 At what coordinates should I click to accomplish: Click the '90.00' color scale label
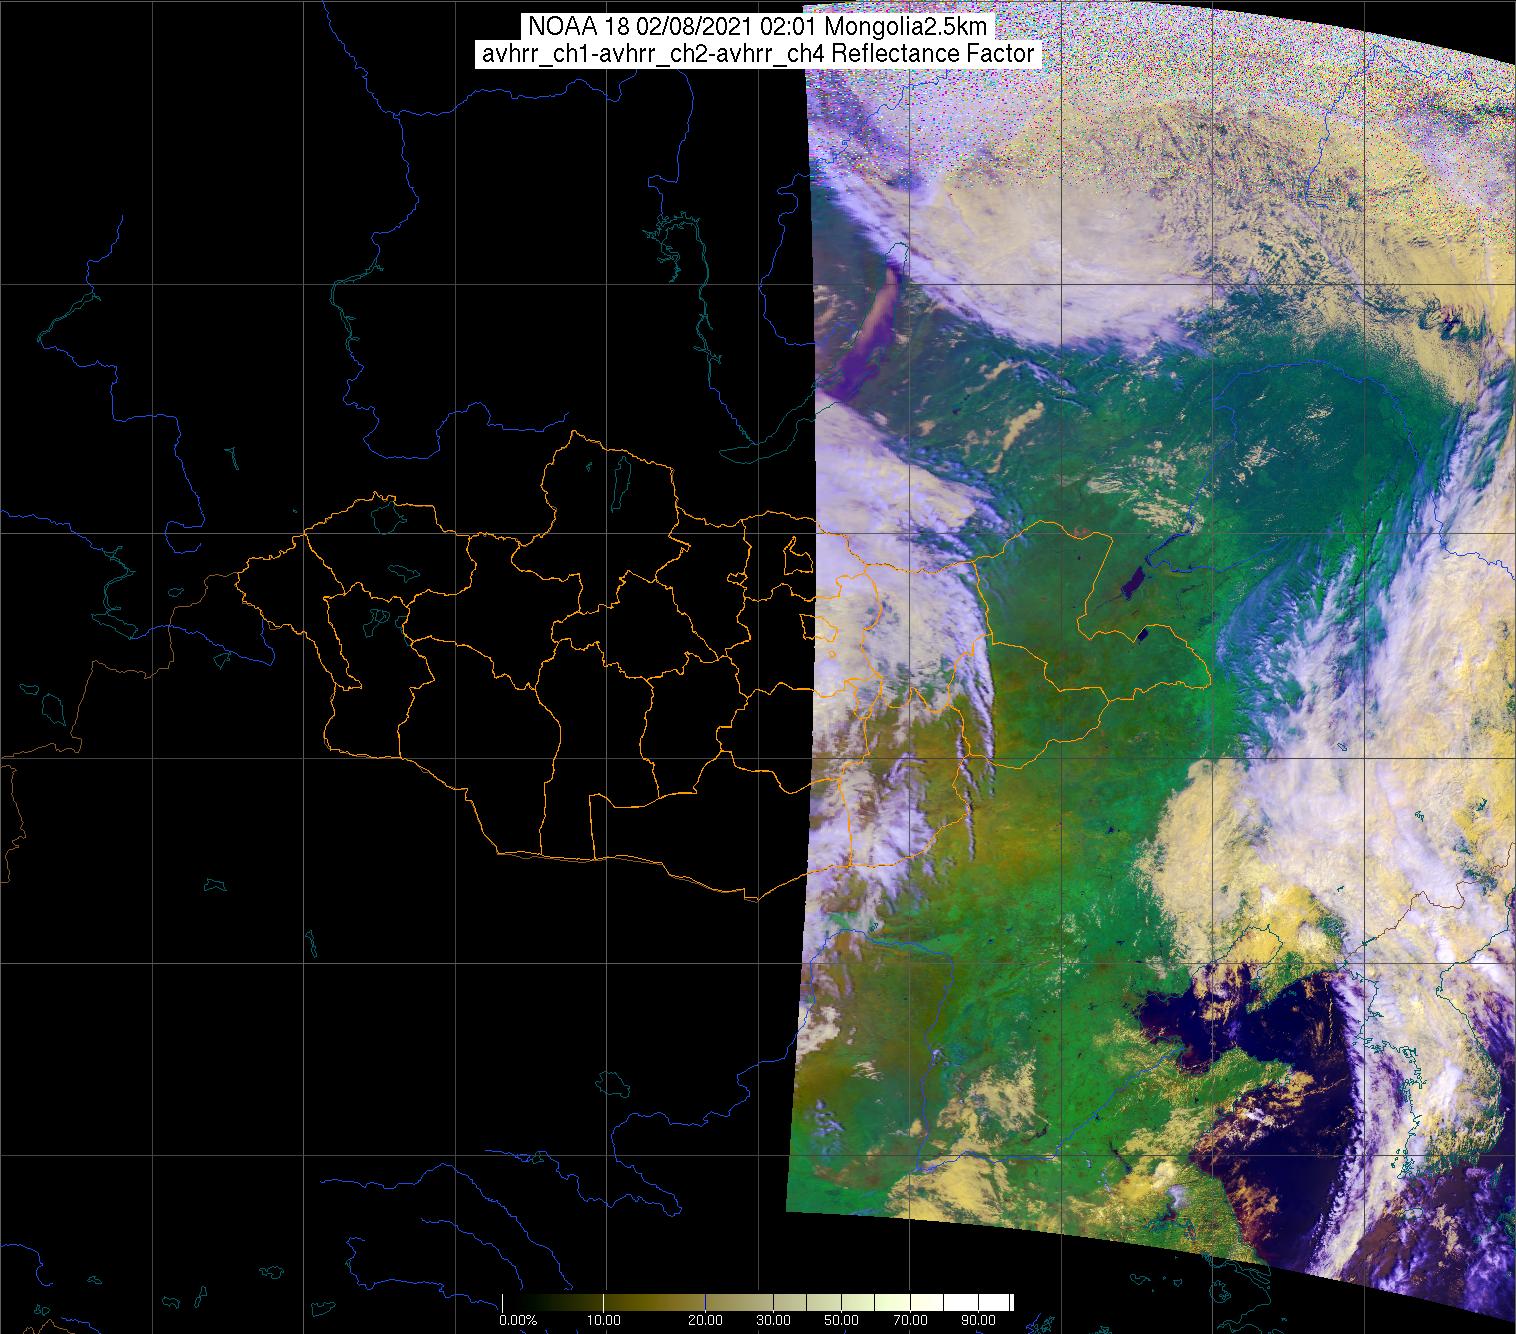click(977, 1322)
